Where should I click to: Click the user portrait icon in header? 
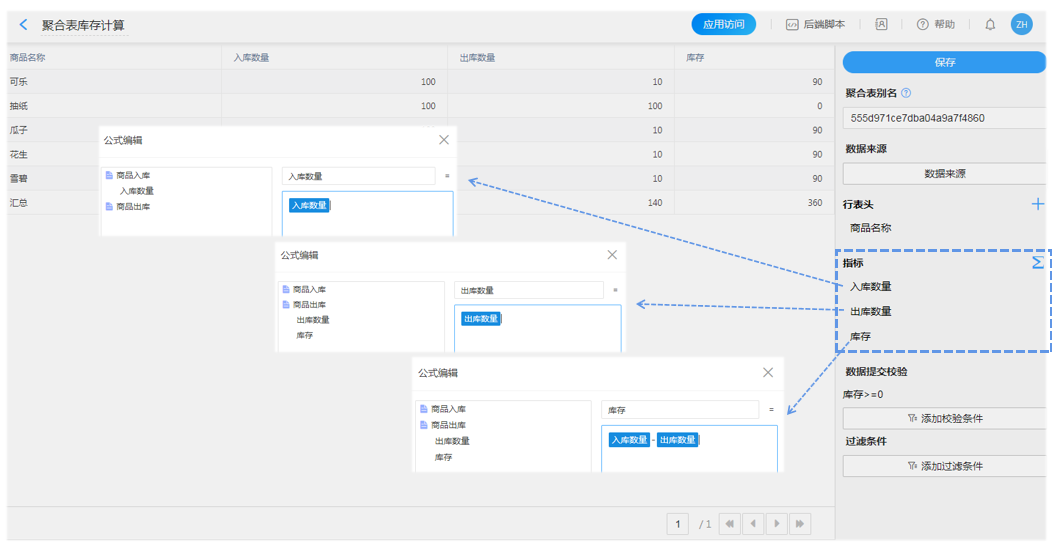[881, 25]
